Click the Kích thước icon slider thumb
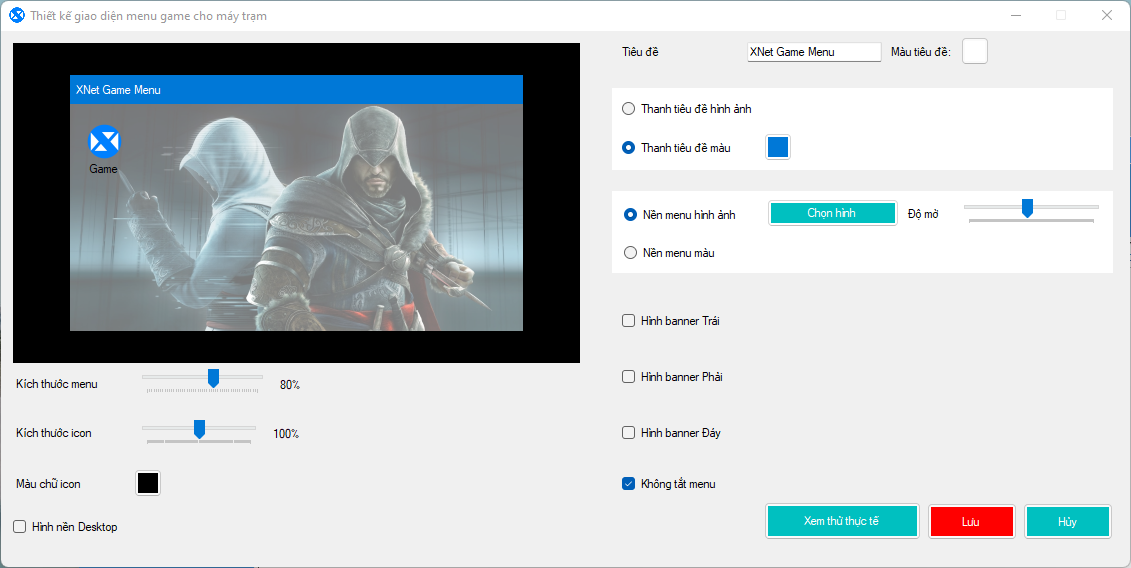1131x568 pixels. click(x=199, y=429)
